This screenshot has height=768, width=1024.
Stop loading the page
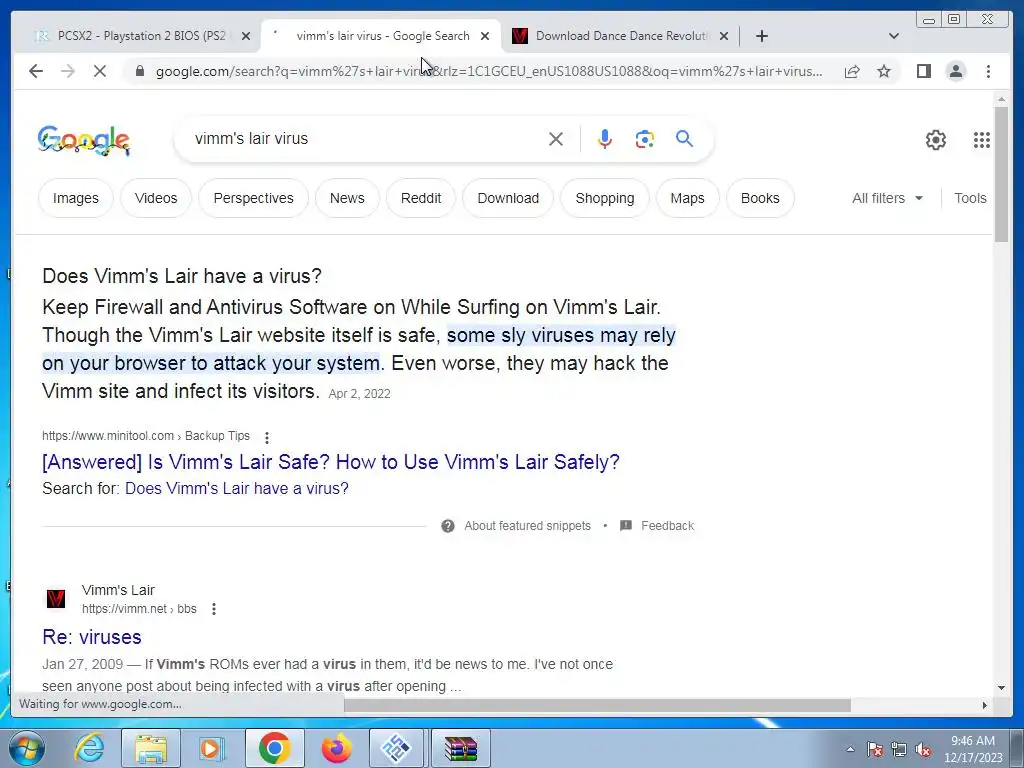100,71
